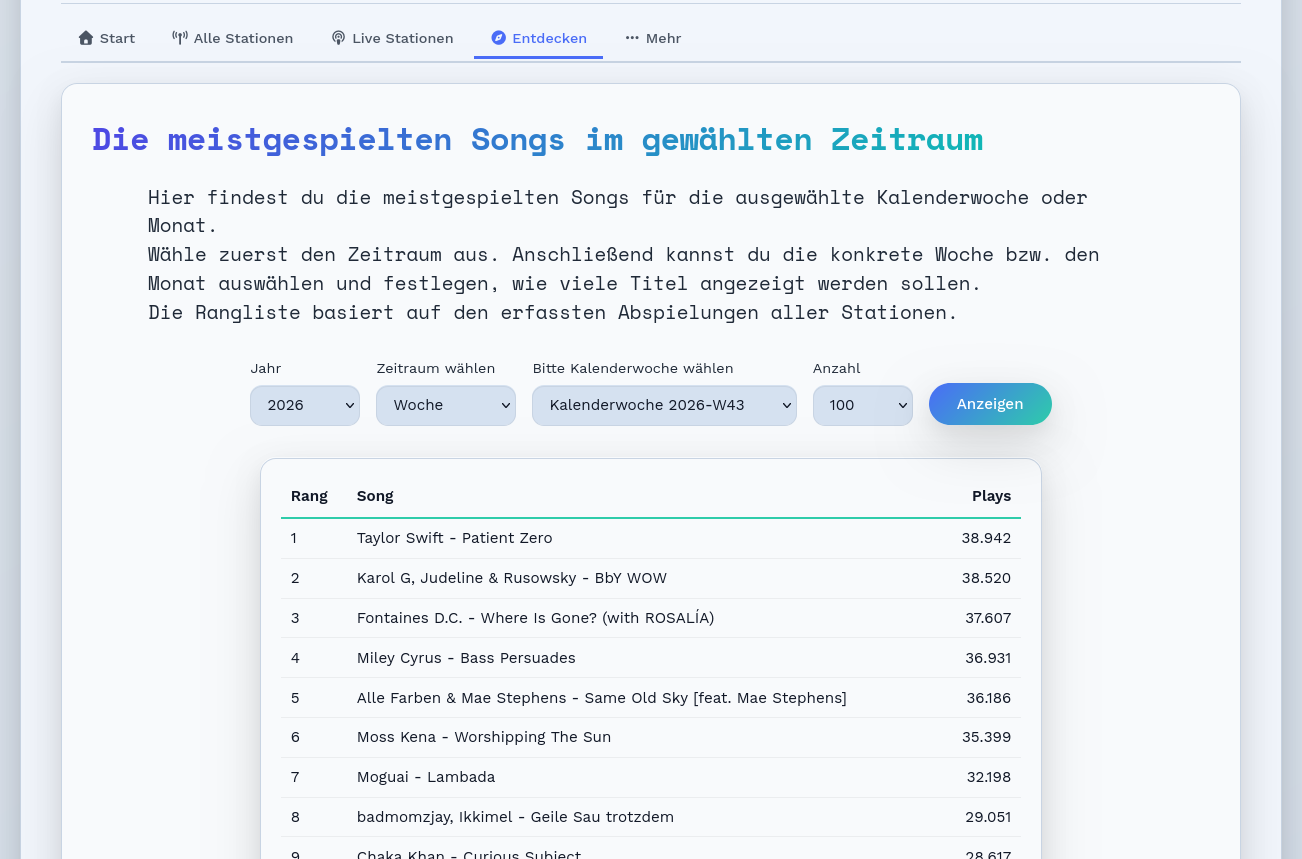Click the play count 32.198

point(989,777)
